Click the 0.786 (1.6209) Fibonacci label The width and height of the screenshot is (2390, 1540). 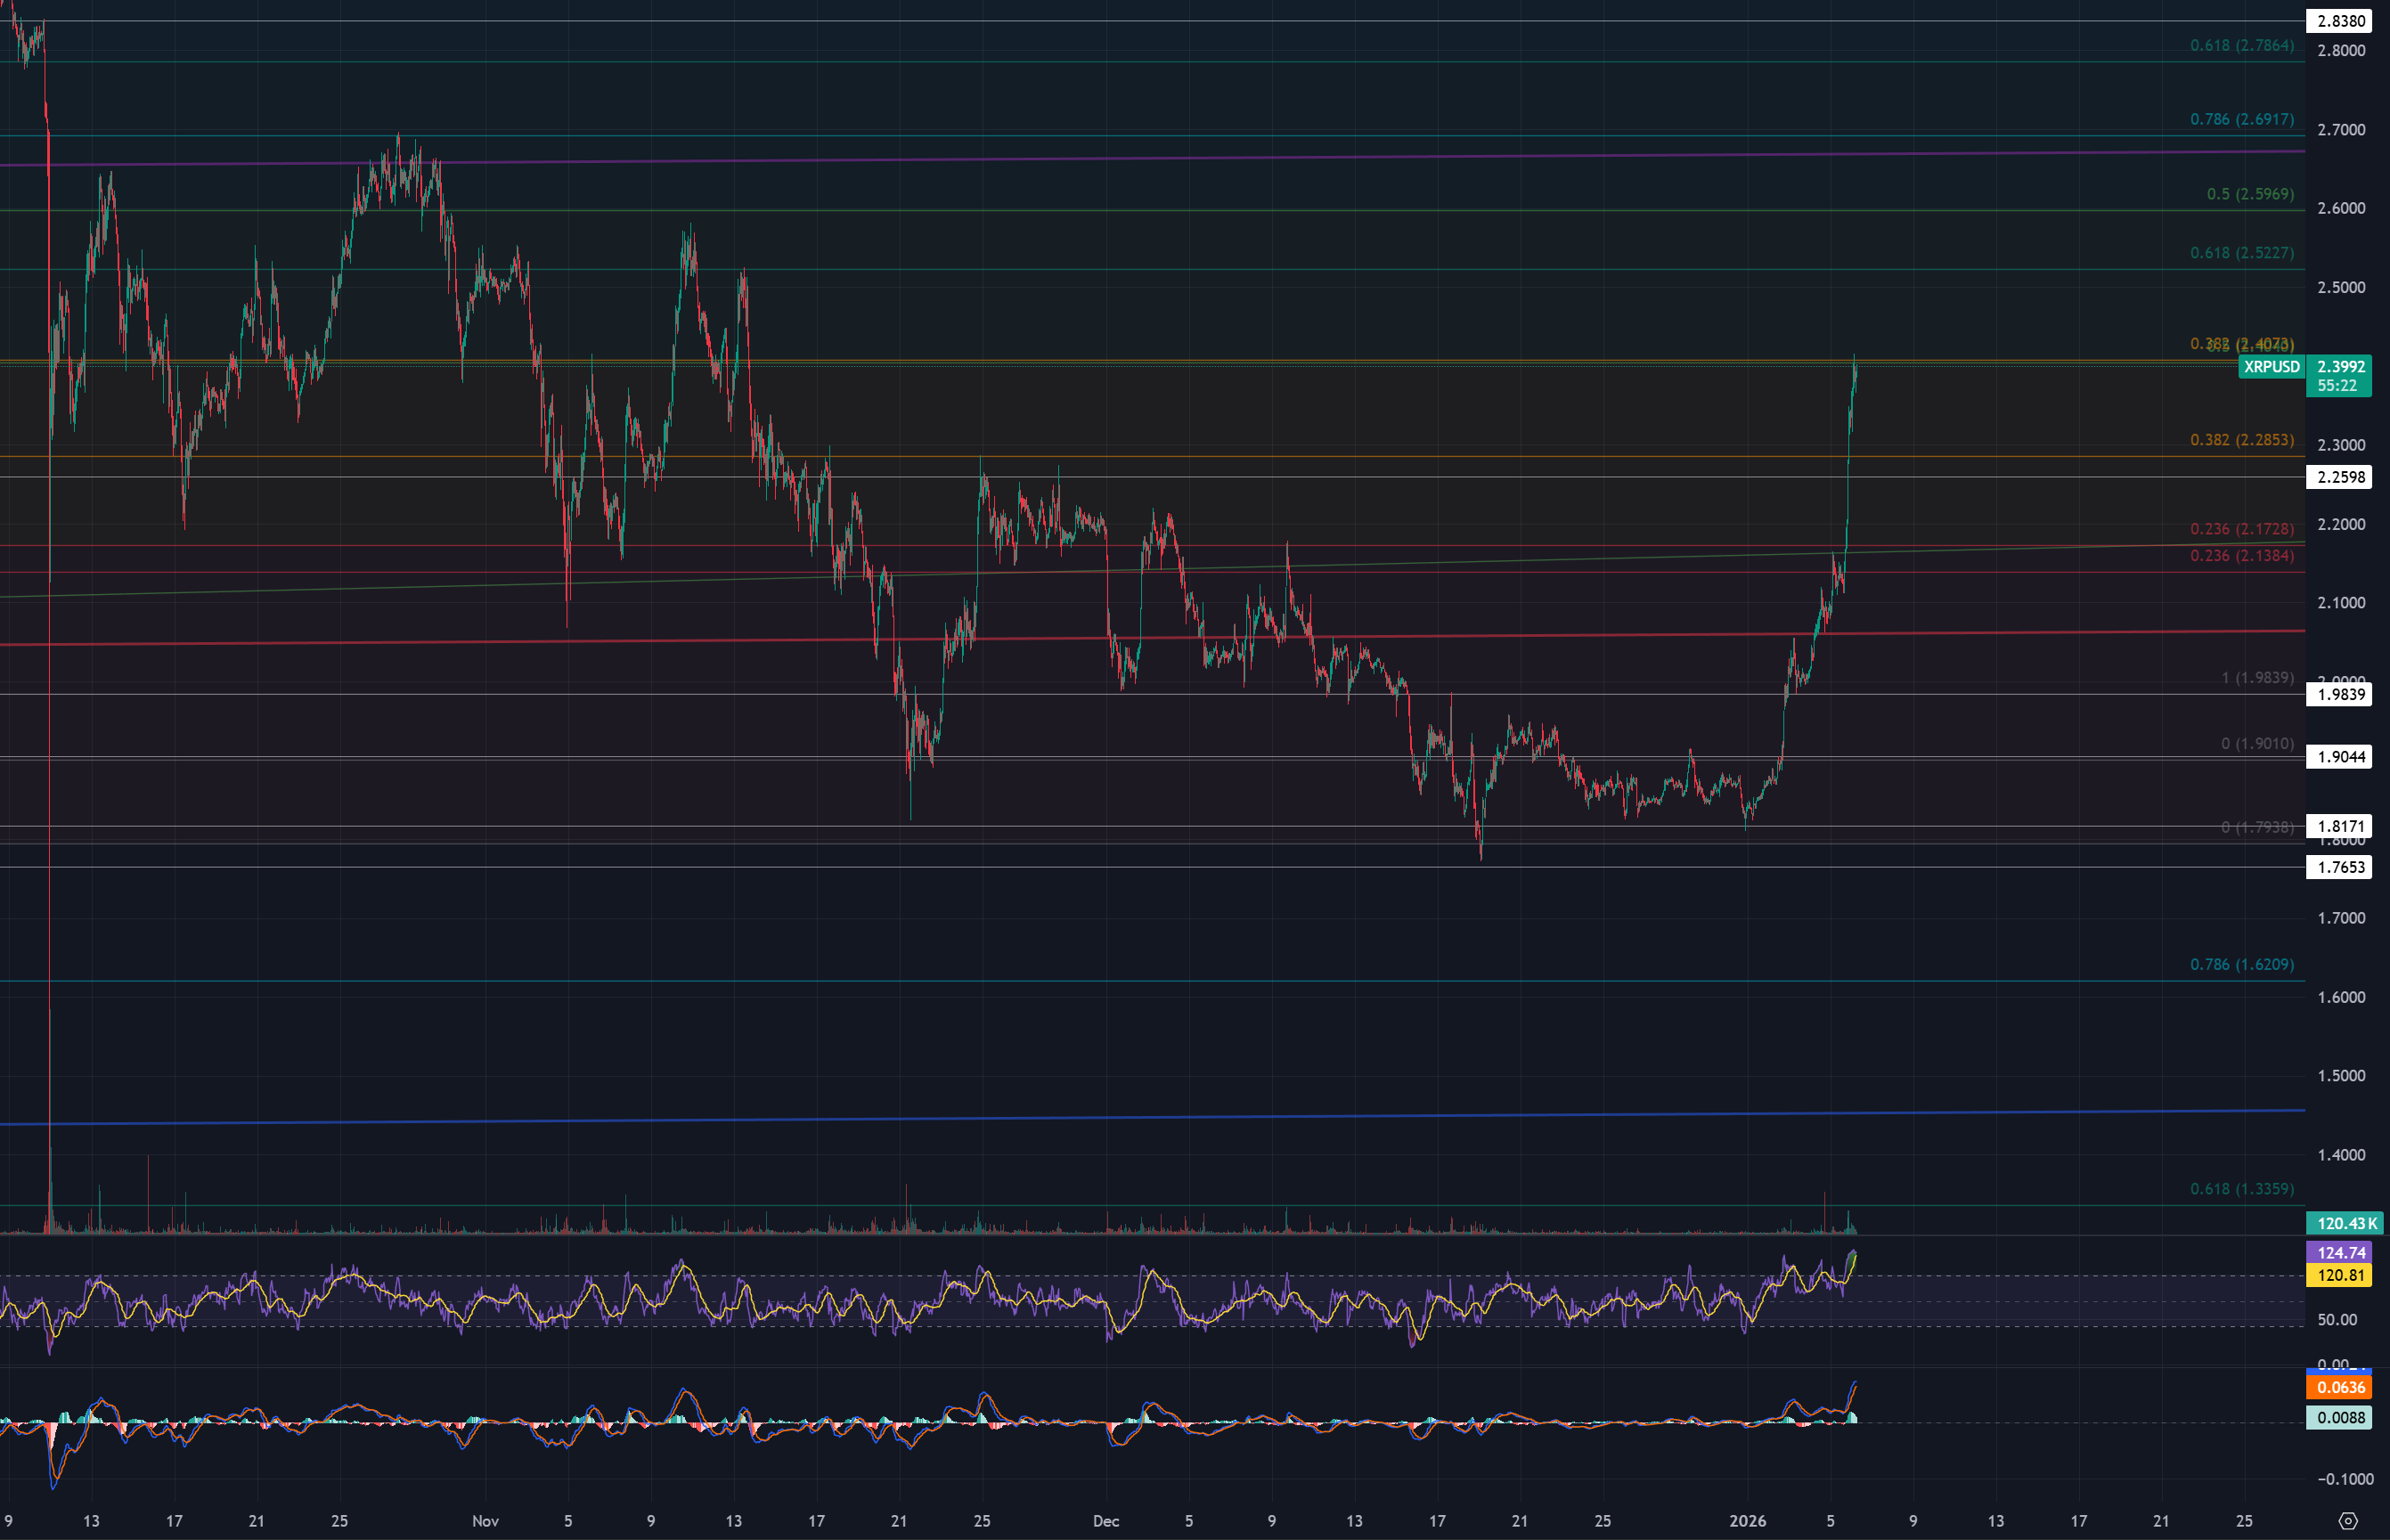(2242, 964)
